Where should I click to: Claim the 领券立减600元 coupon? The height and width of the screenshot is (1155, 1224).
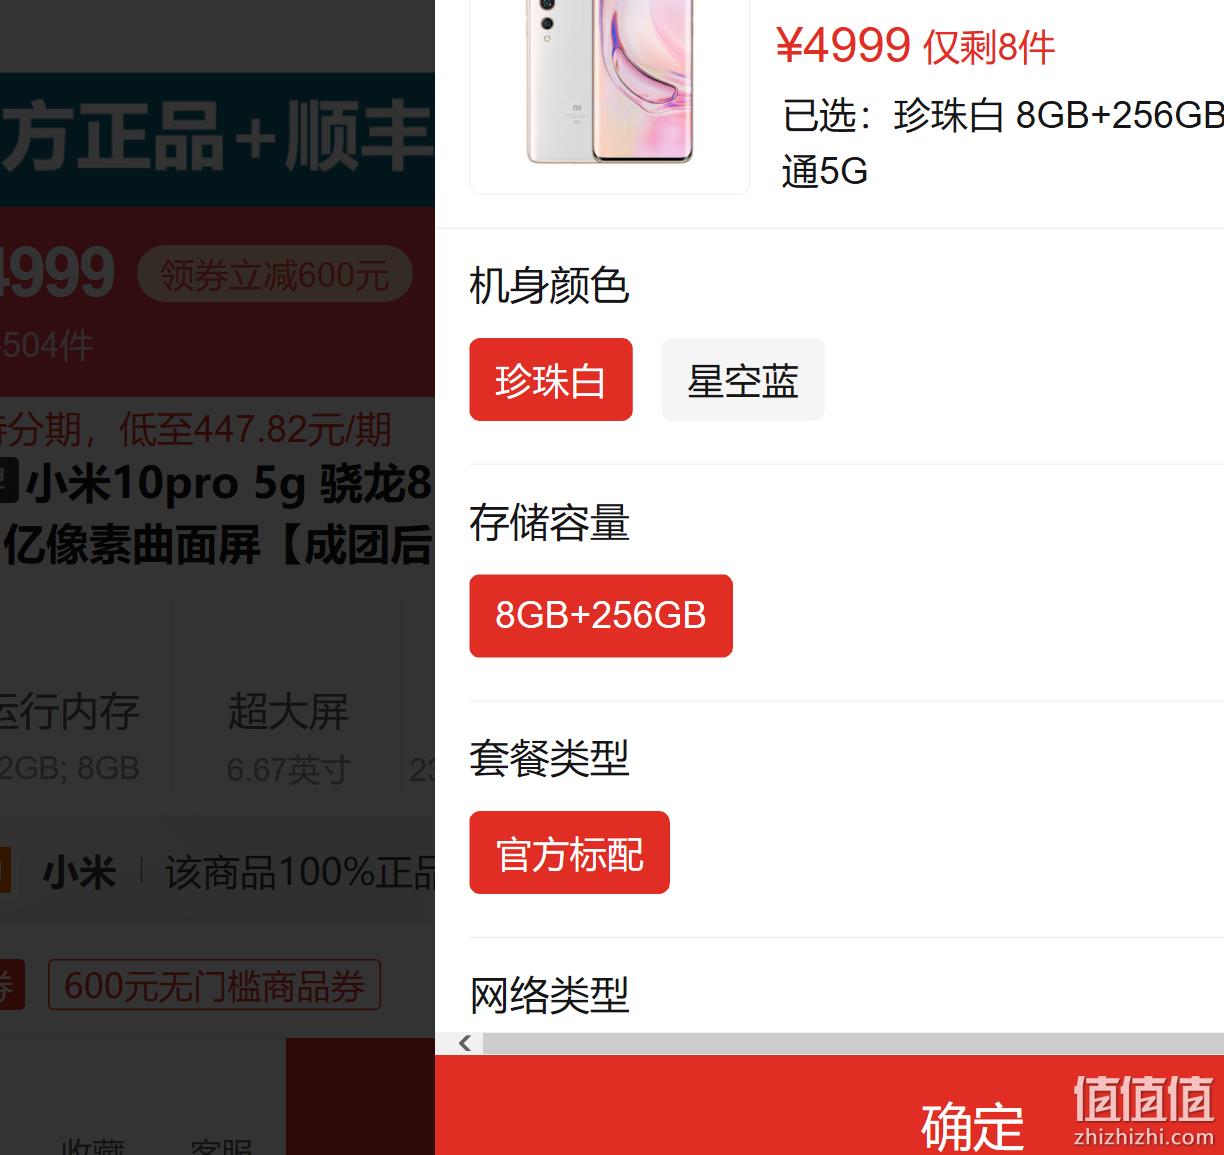click(274, 274)
